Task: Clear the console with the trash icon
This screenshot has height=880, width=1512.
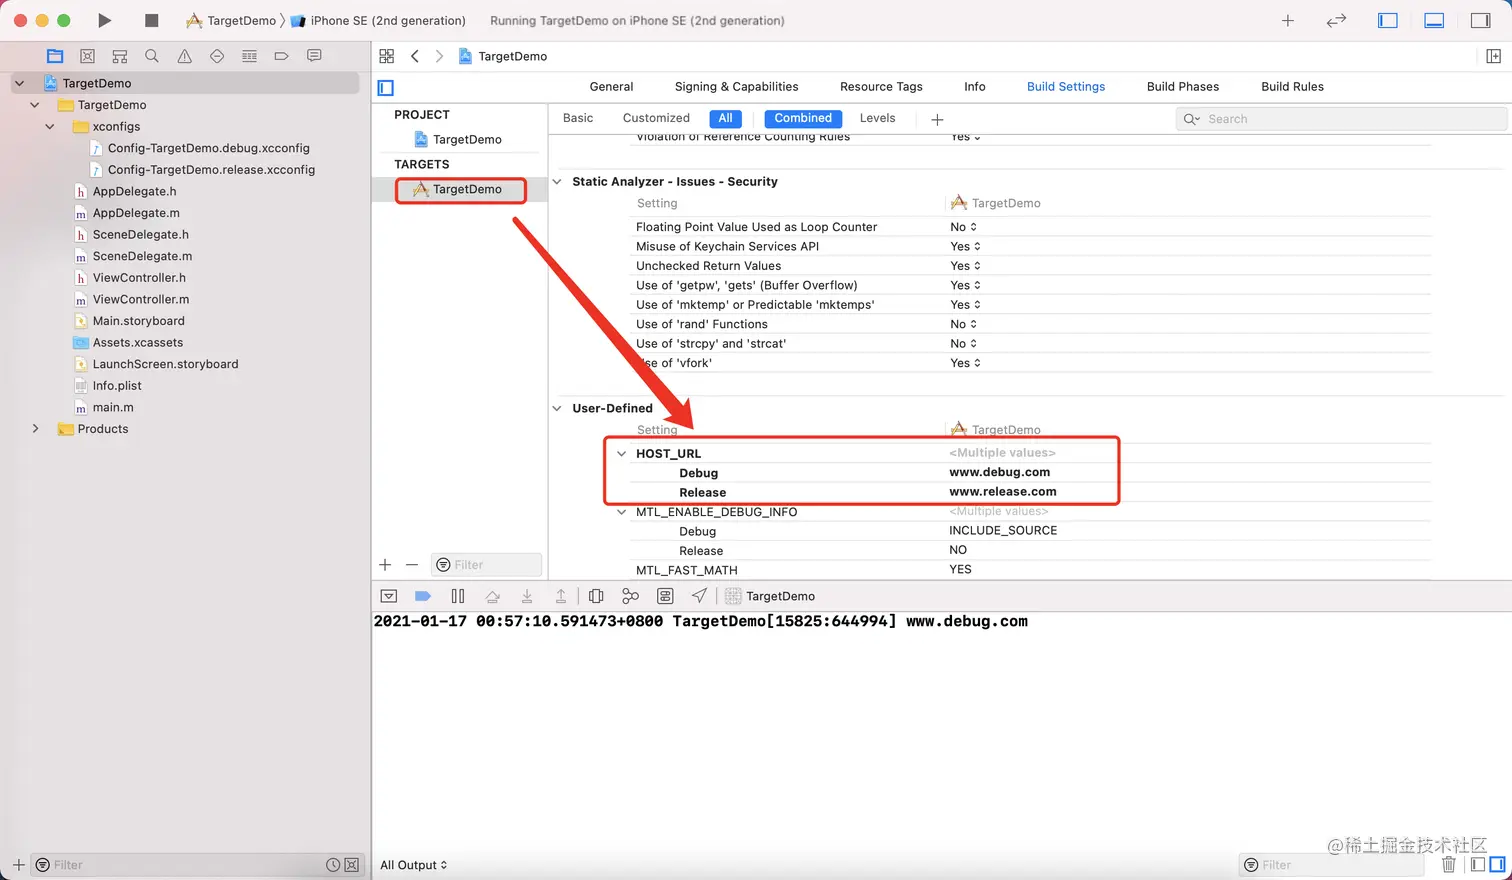Action: 1449,865
